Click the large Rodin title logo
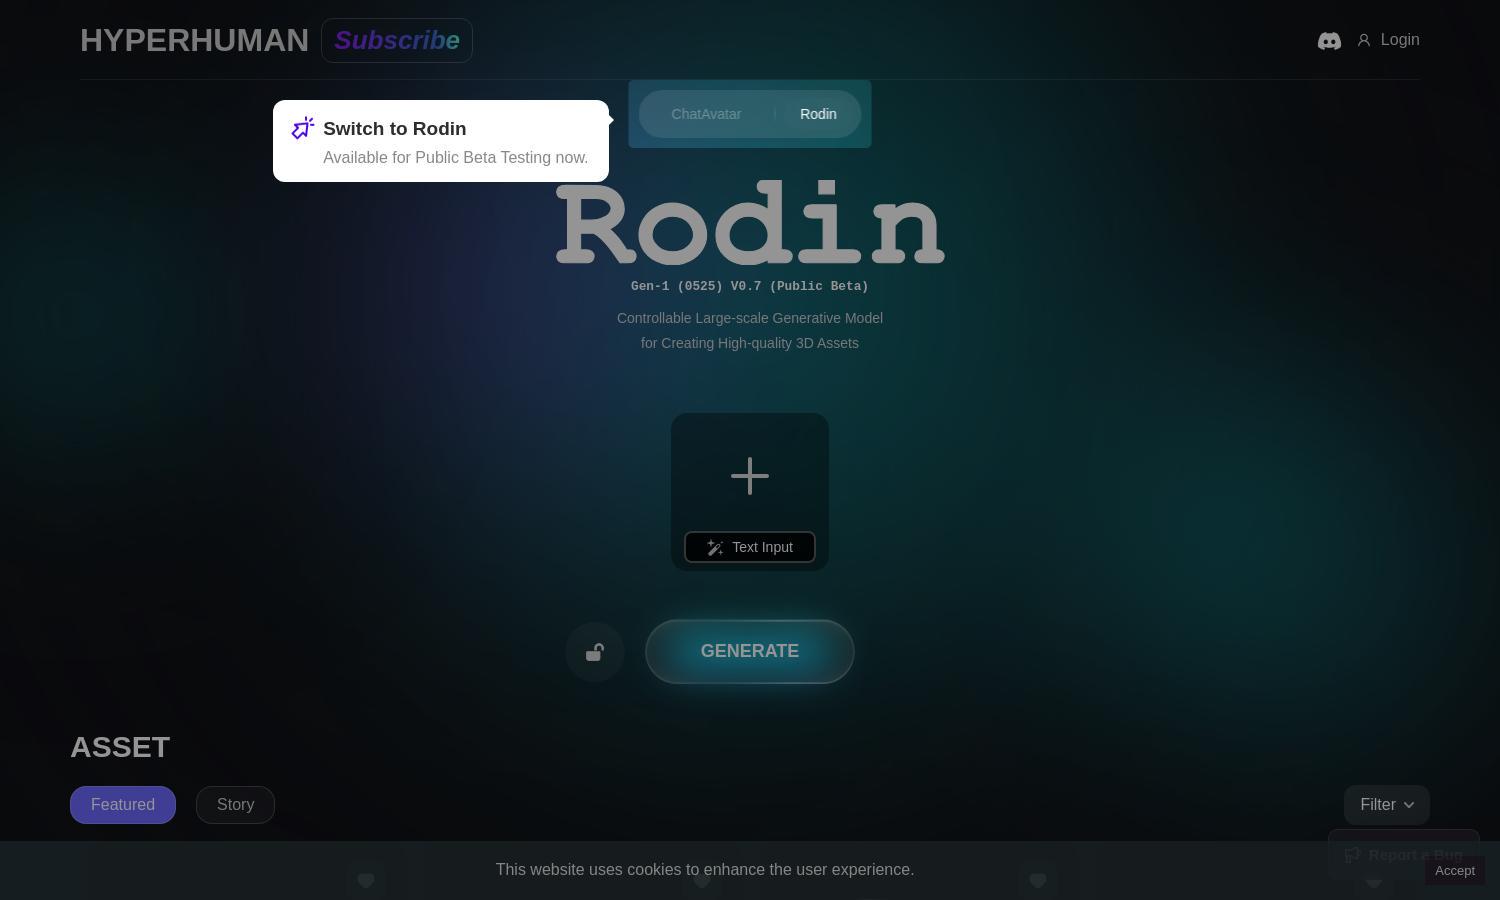 750,223
